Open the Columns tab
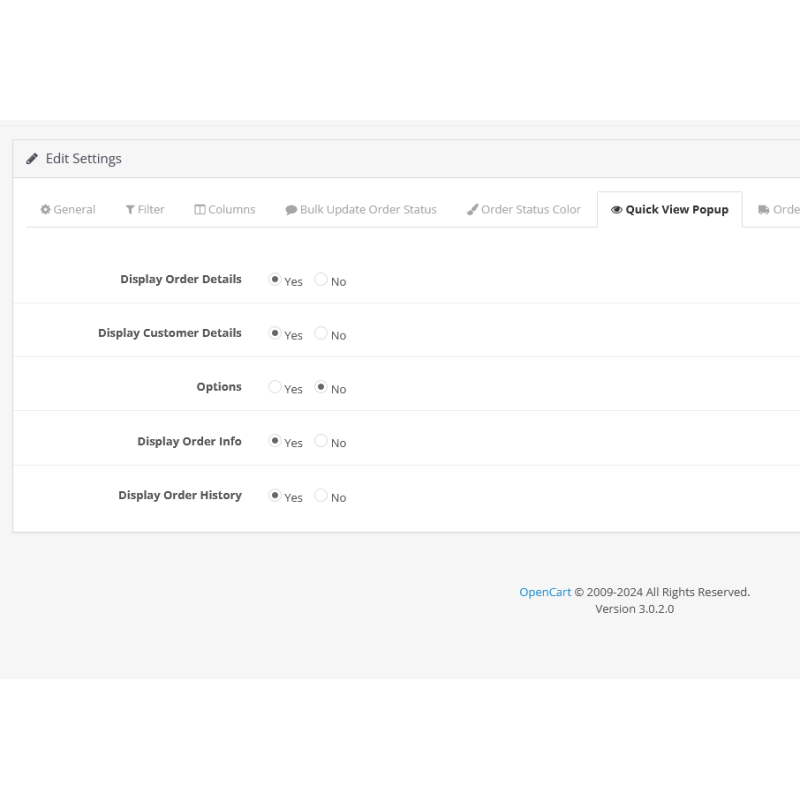Image resolution: width=800 pixels, height=800 pixels. click(226, 209)
